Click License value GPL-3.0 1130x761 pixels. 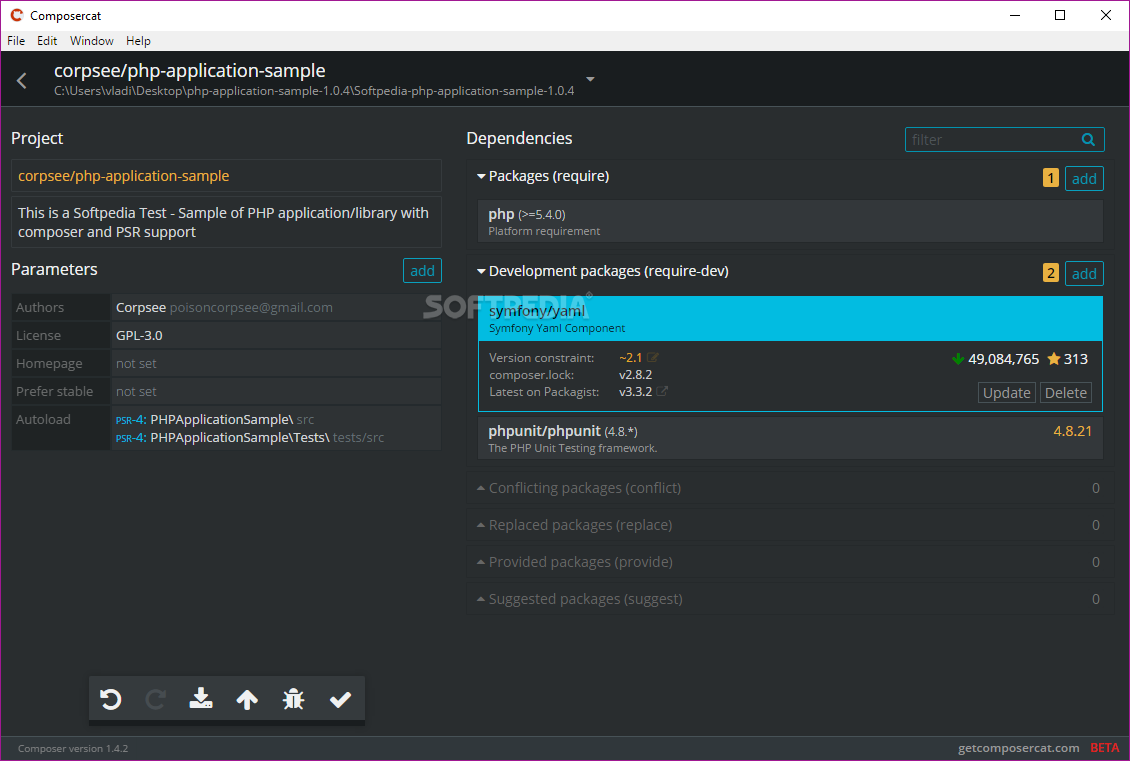139,336
